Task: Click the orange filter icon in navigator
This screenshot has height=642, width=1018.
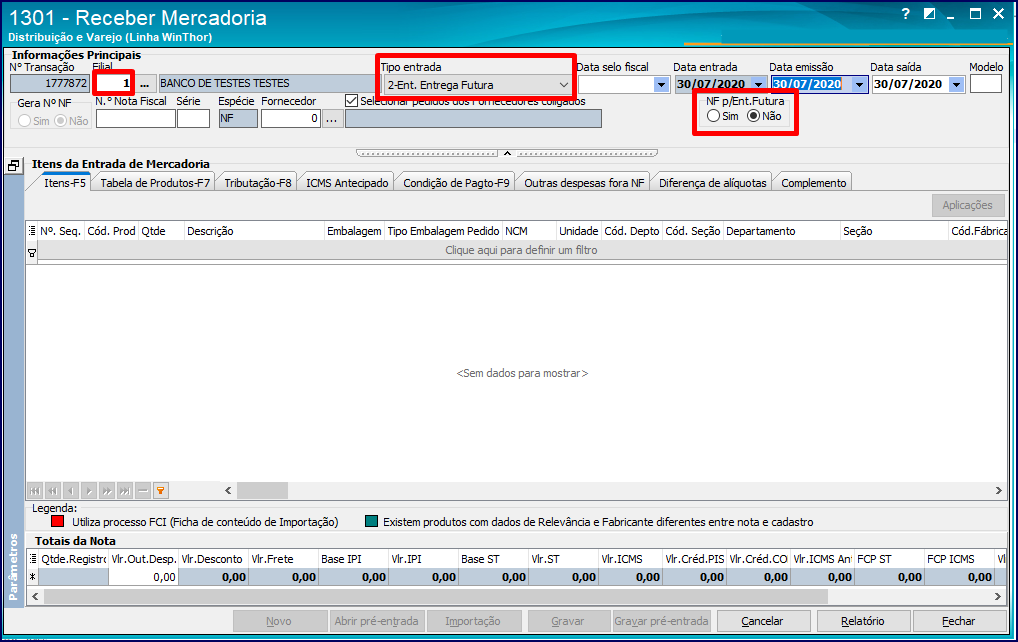Action: point(160,491)
